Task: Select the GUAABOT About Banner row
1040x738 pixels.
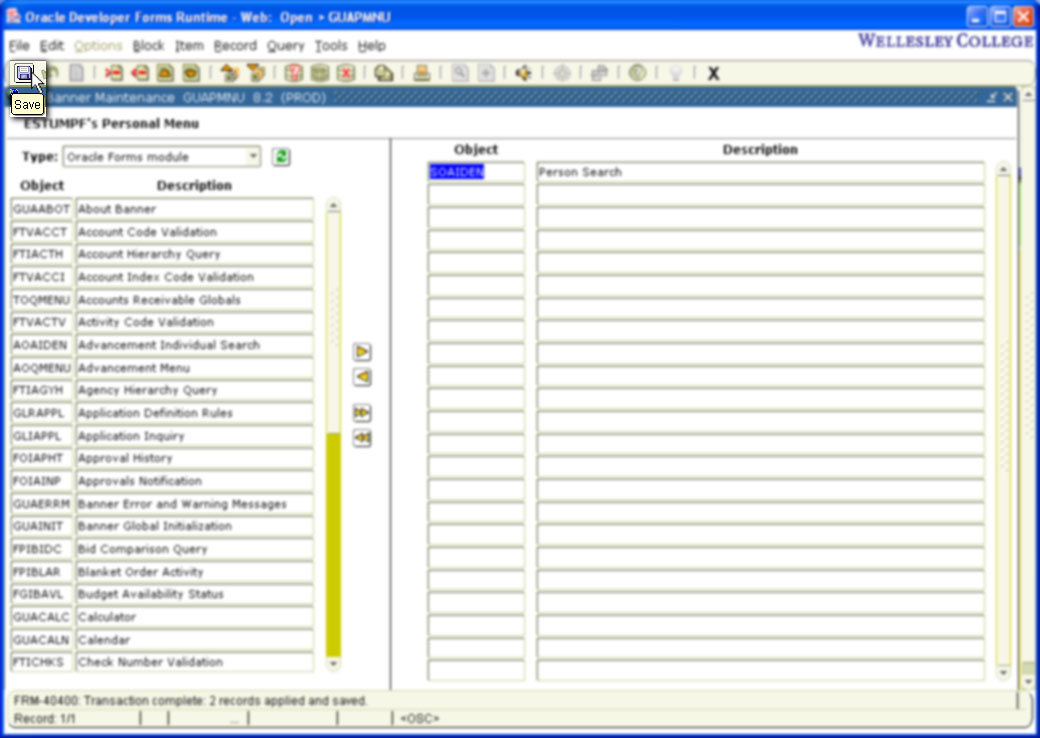Action: (162, 209)
